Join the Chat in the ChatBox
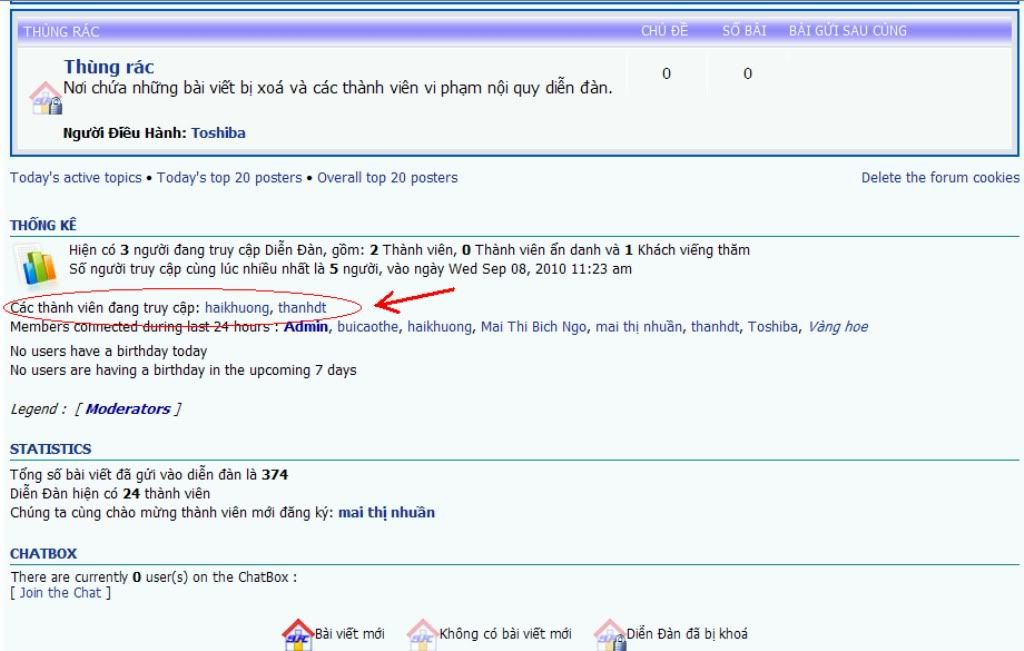 (x=60, y=593)
